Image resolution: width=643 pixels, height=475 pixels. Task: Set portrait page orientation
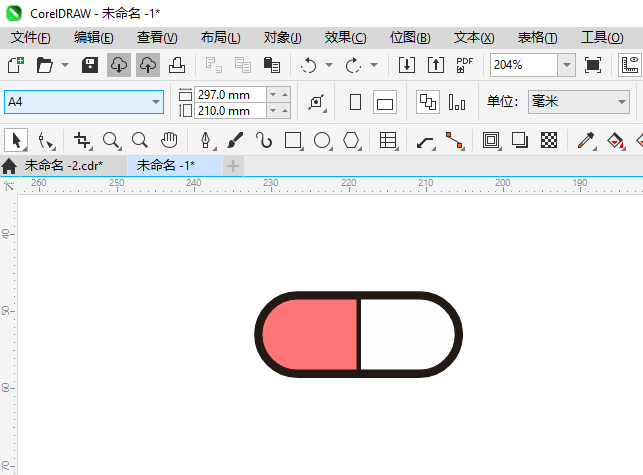[356, 102]
